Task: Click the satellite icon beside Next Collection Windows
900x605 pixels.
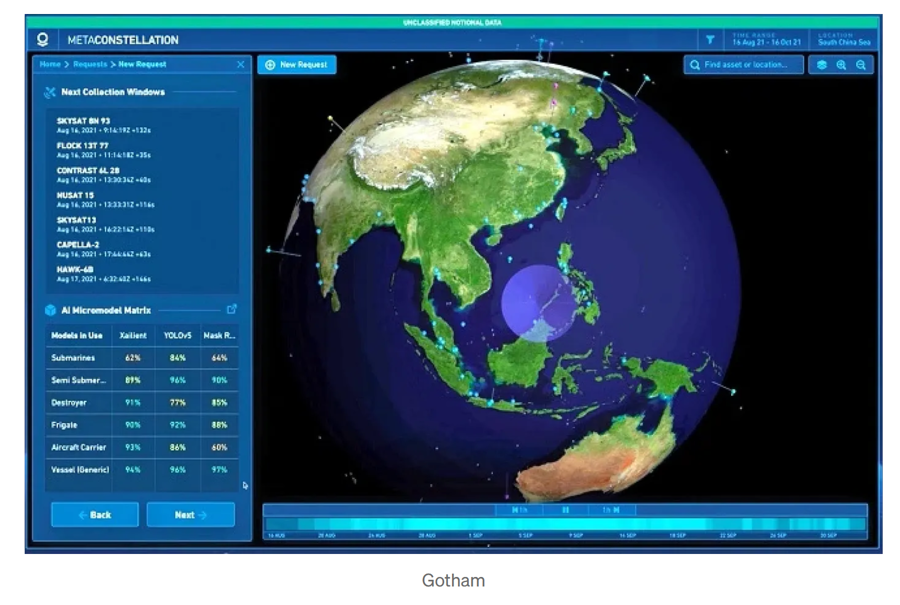Action: tap(49, 92)
